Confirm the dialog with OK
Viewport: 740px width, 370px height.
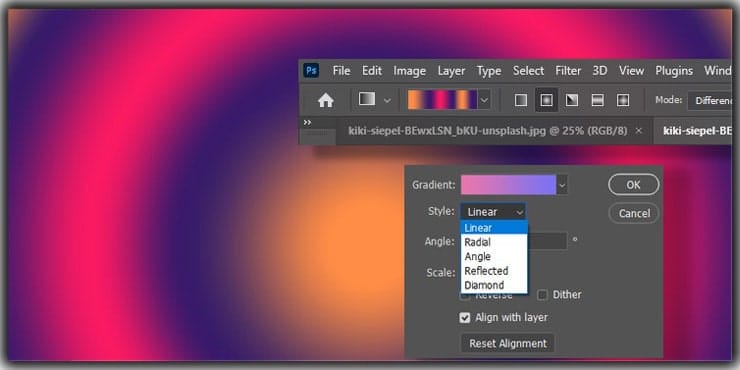pos(633,185)
